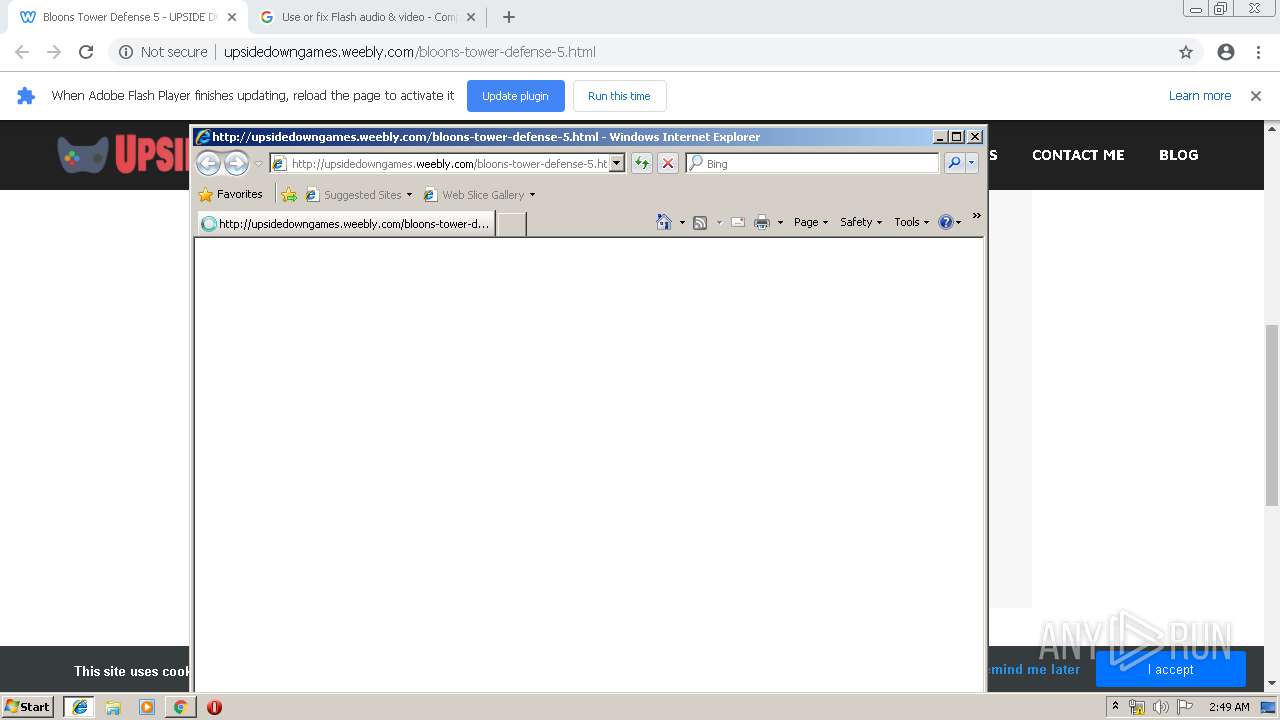Open Chrome profile avatar

pos(1226,52)
